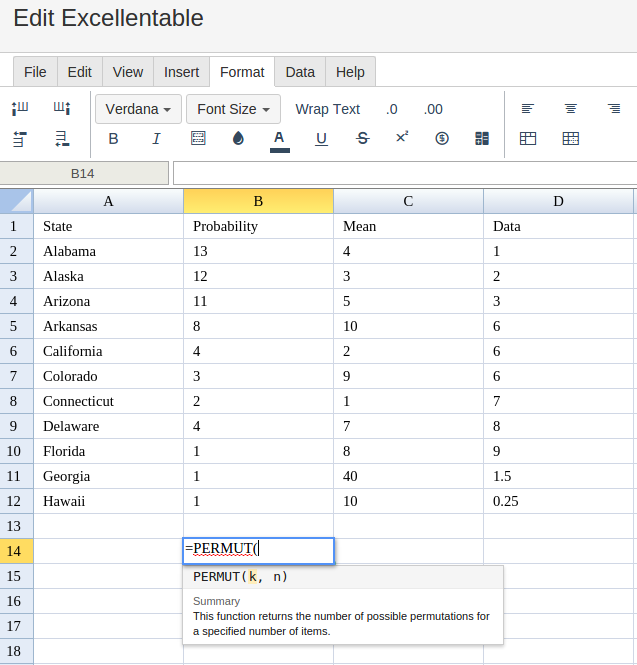Toggle underline formatting

[x=321, y=139]
